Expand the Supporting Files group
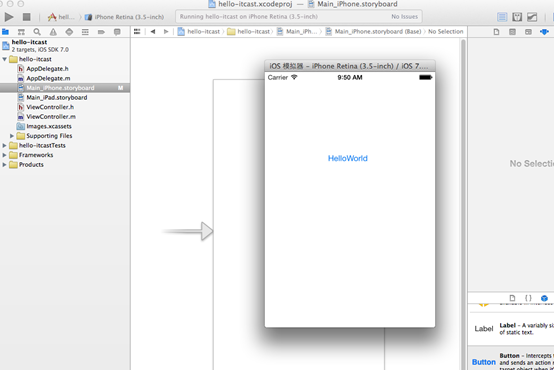 pos(12,136)
